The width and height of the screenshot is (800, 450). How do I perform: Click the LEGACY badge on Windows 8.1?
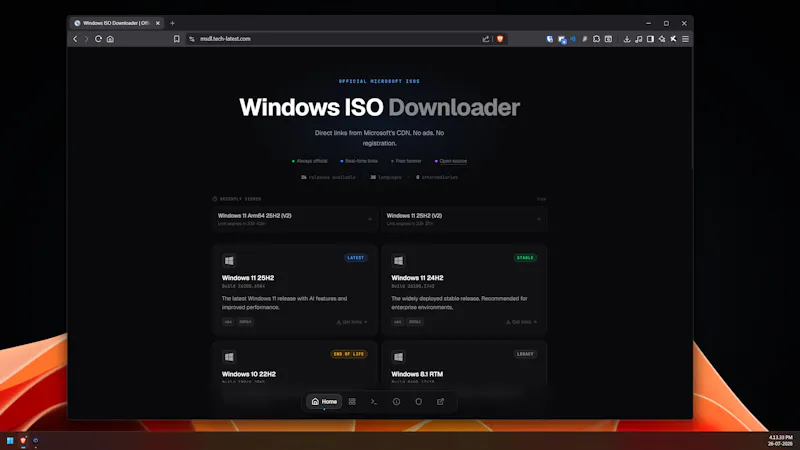point(525,354)
